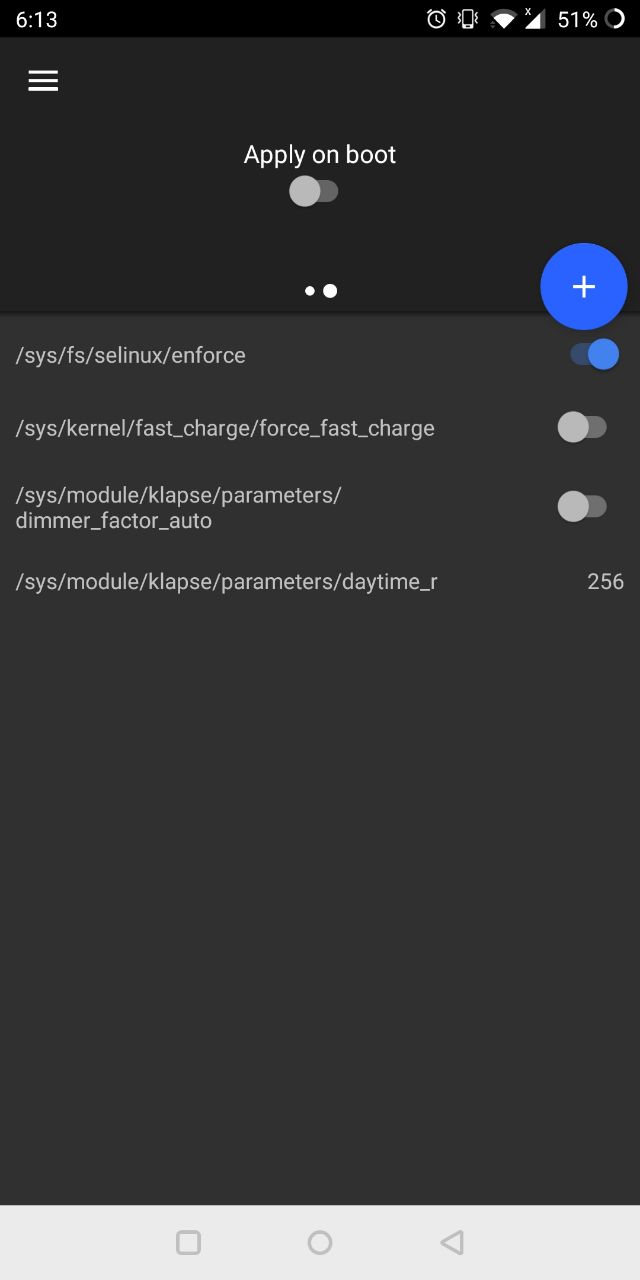Tap the battery ring status icon
Screen dimensions: 640x1280
[615, 19]
